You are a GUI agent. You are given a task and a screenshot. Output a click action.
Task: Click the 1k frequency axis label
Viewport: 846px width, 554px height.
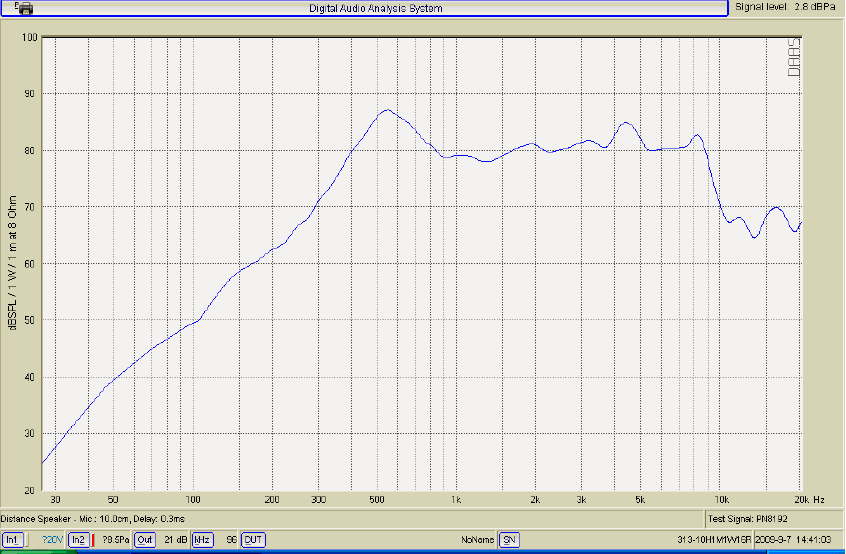click(x=456, y=500)
